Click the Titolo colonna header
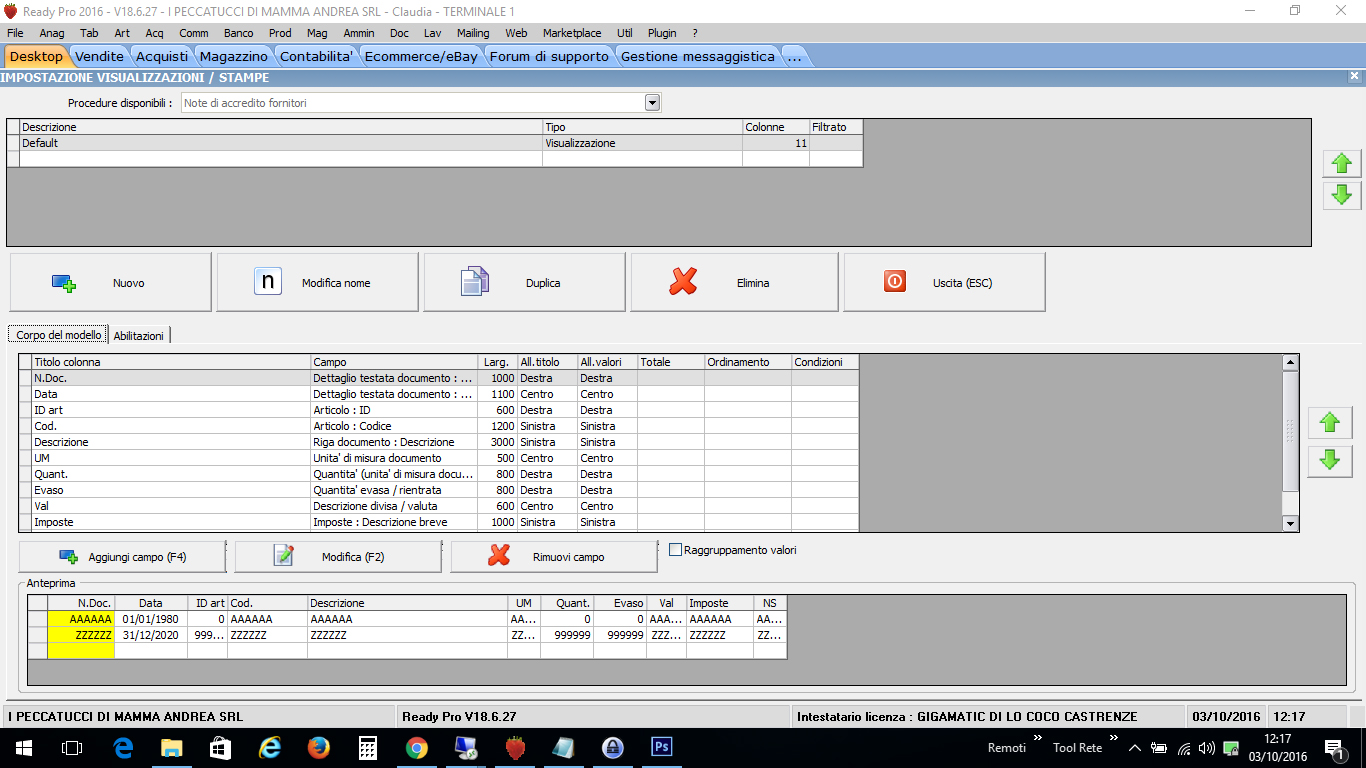The width and height of the screenshot is (1366, 768). pos(171,362)
